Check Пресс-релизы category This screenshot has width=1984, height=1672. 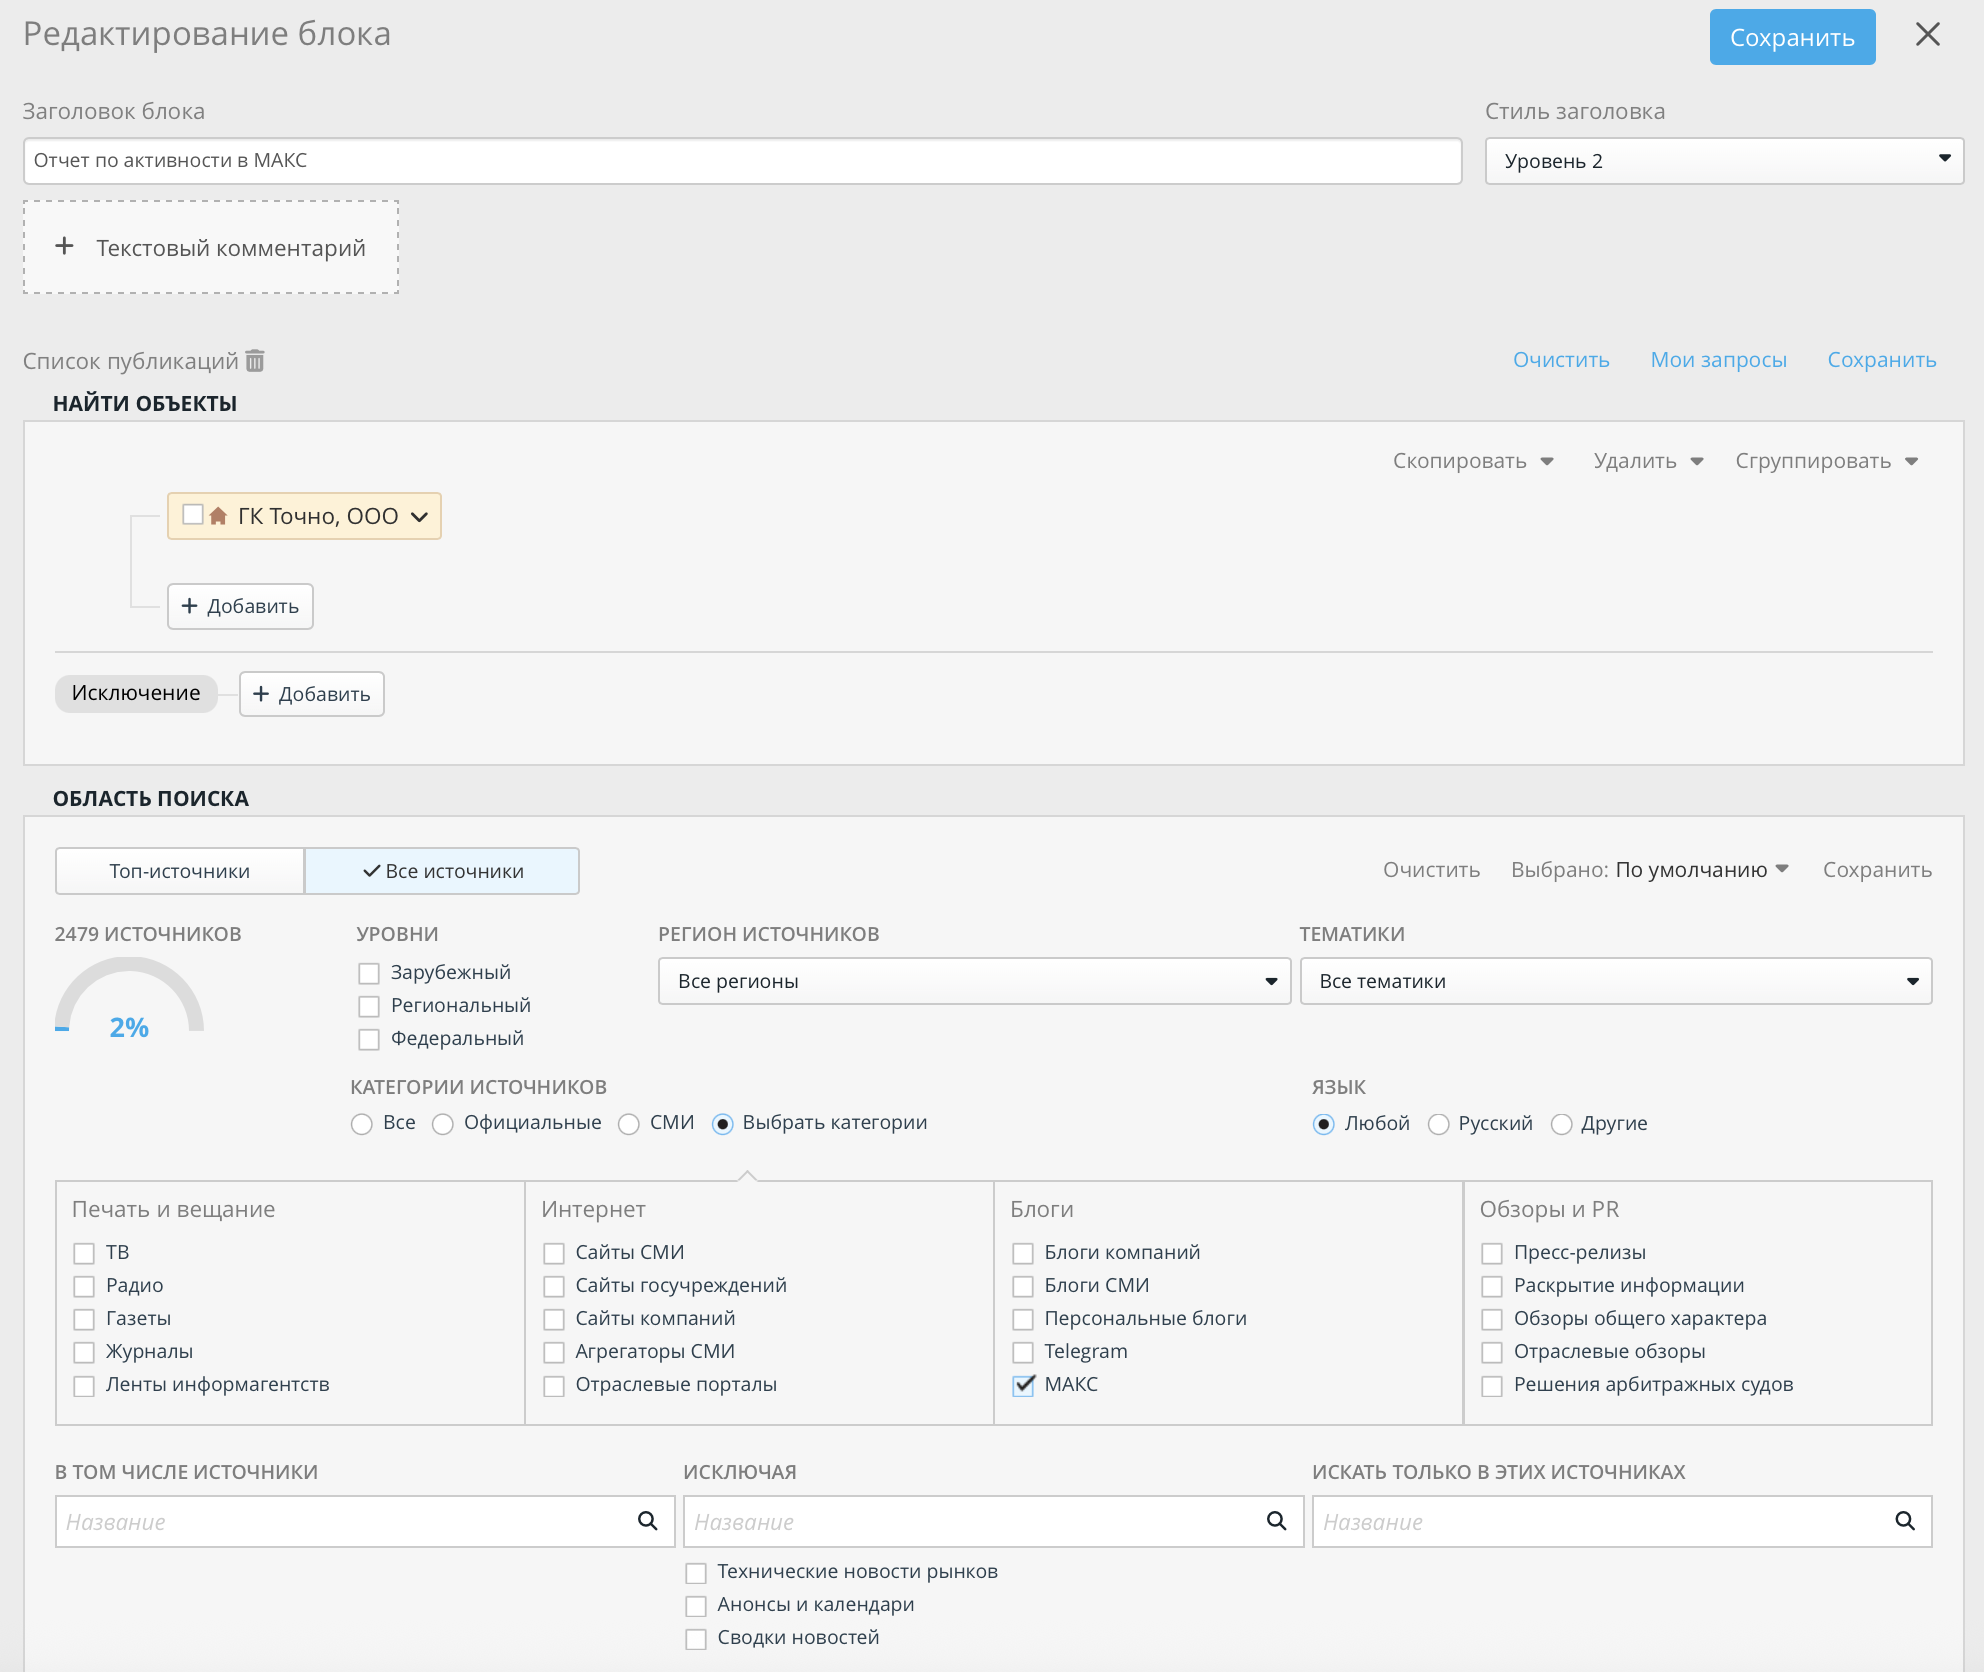pyautogui.click(x=1492, y=1253)
